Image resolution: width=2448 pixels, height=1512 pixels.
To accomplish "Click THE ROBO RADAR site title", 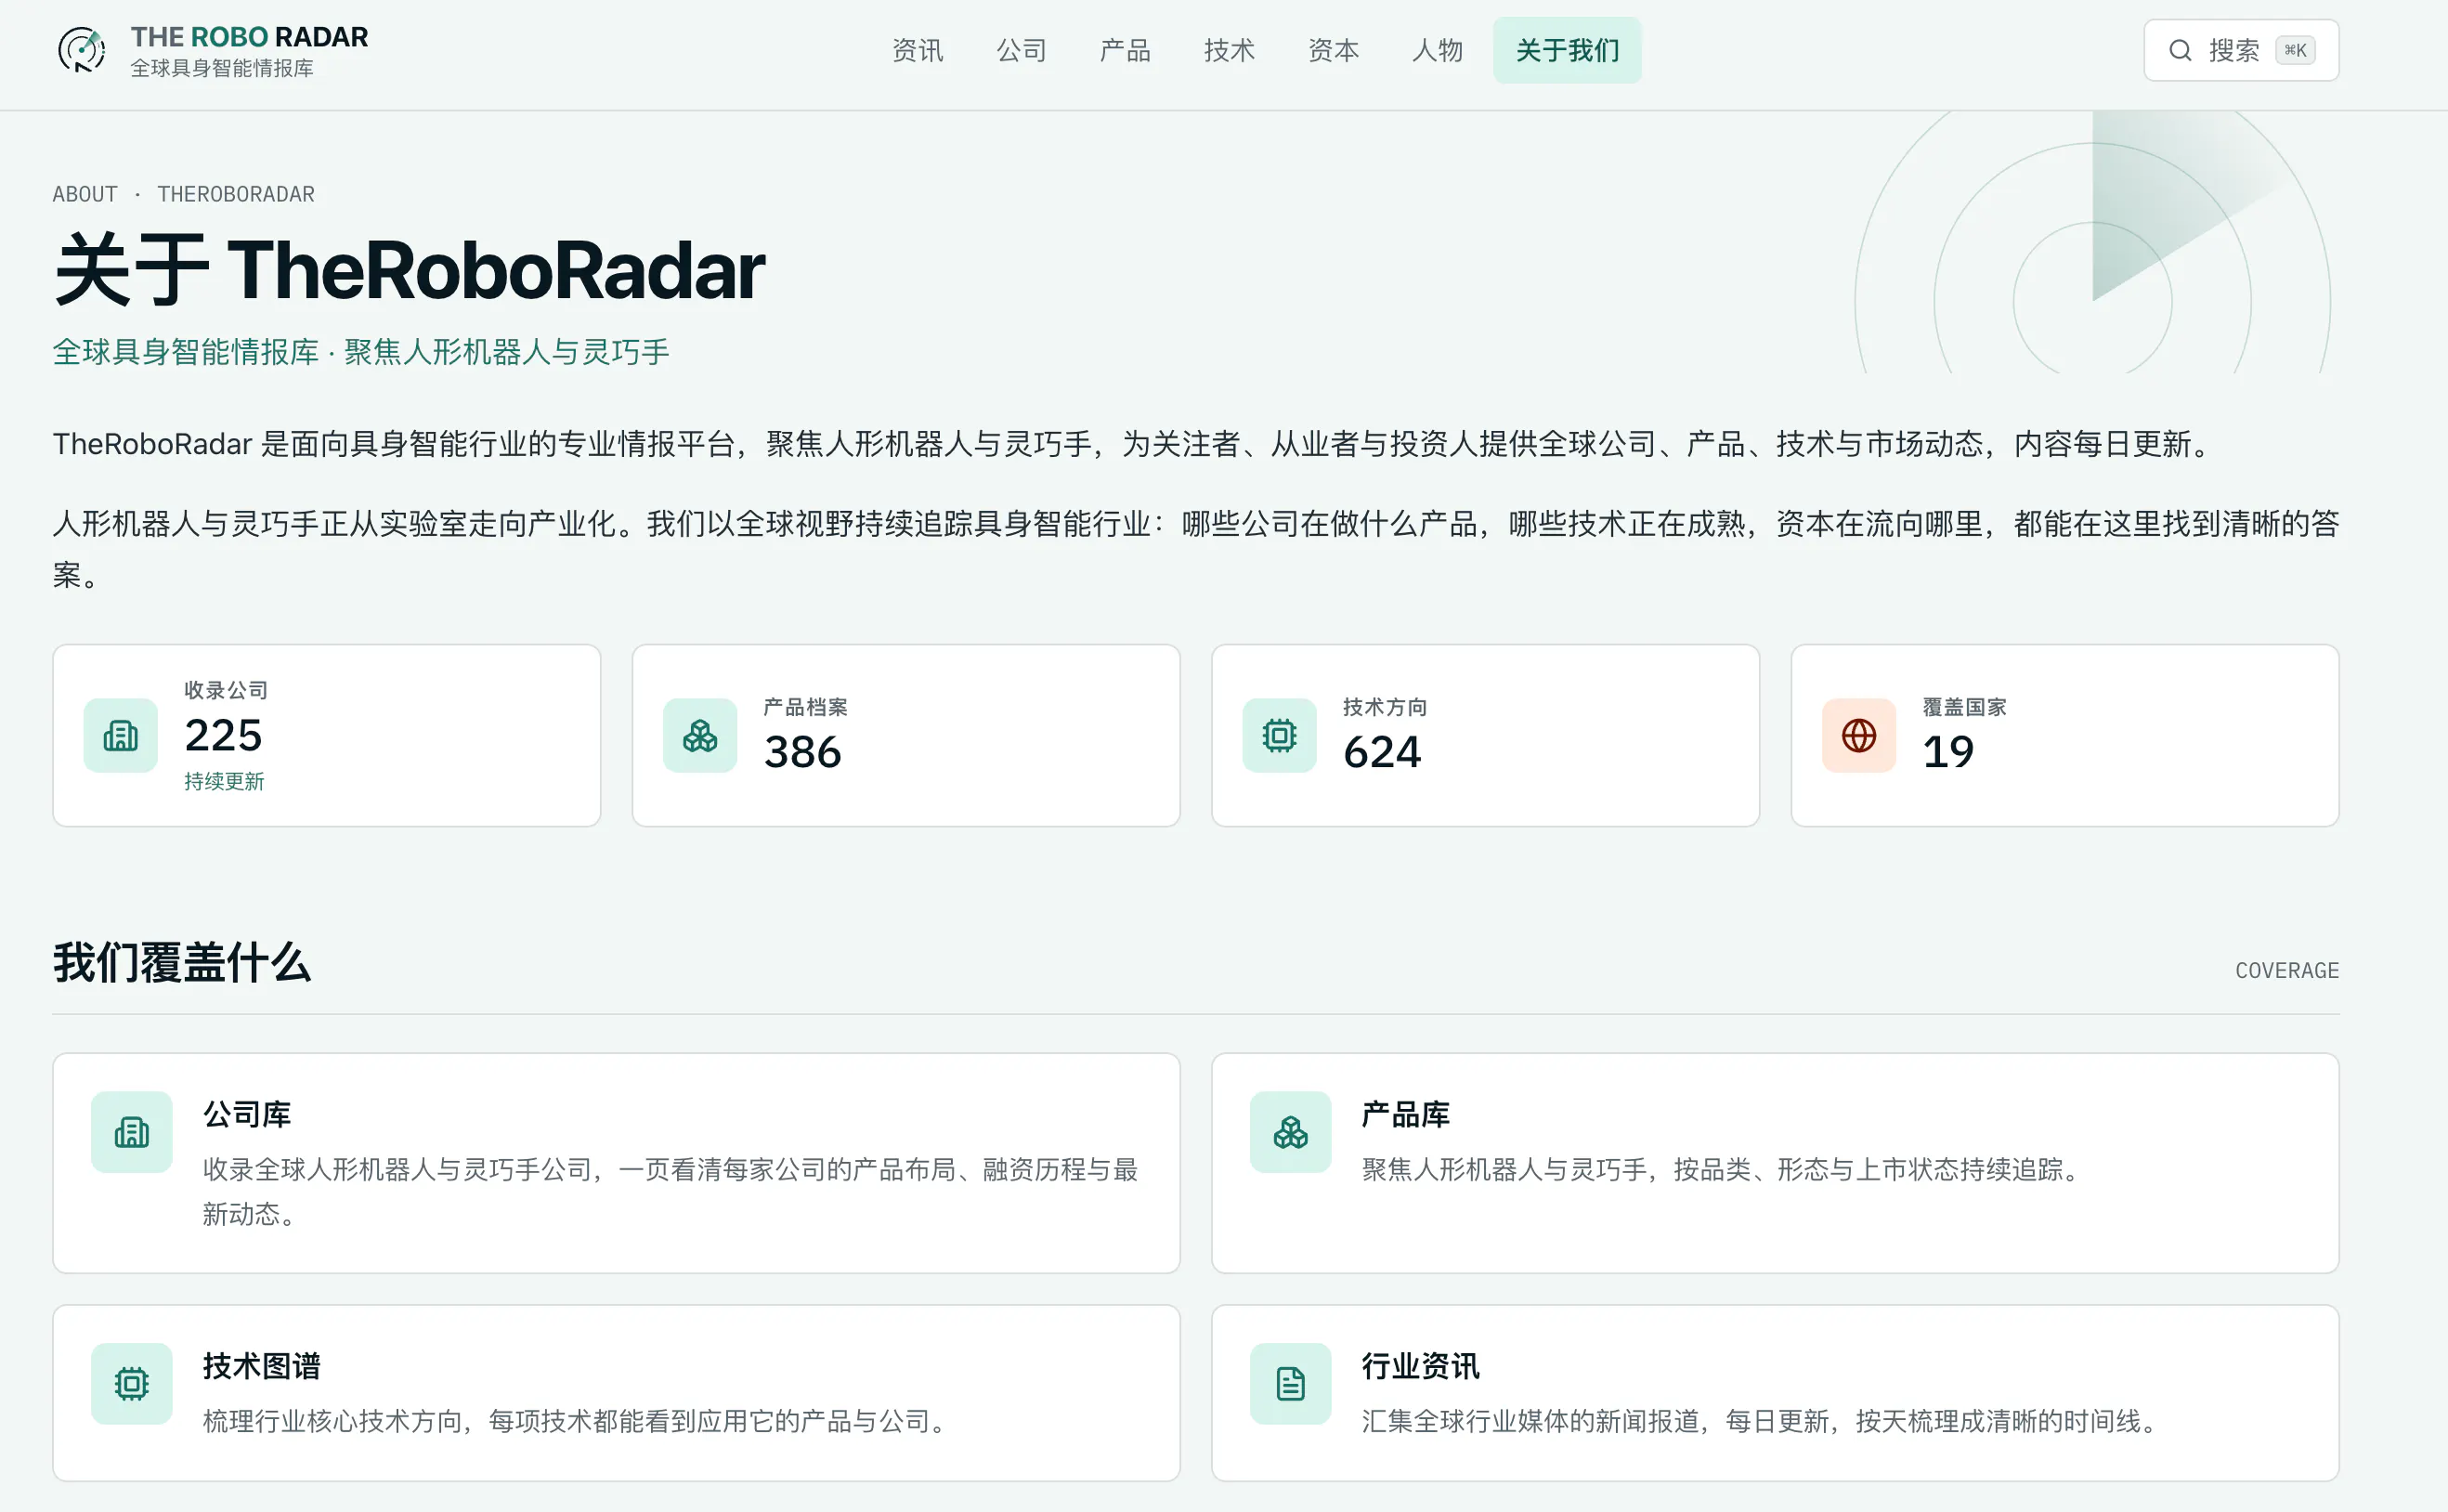I will (249, 37).
